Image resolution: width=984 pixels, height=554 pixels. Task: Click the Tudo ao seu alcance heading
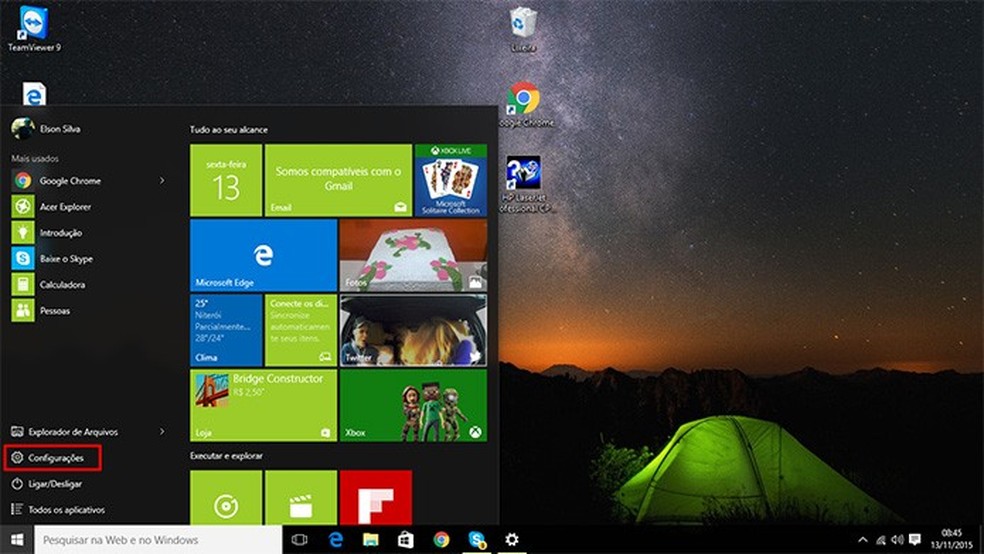click(229, 130)
